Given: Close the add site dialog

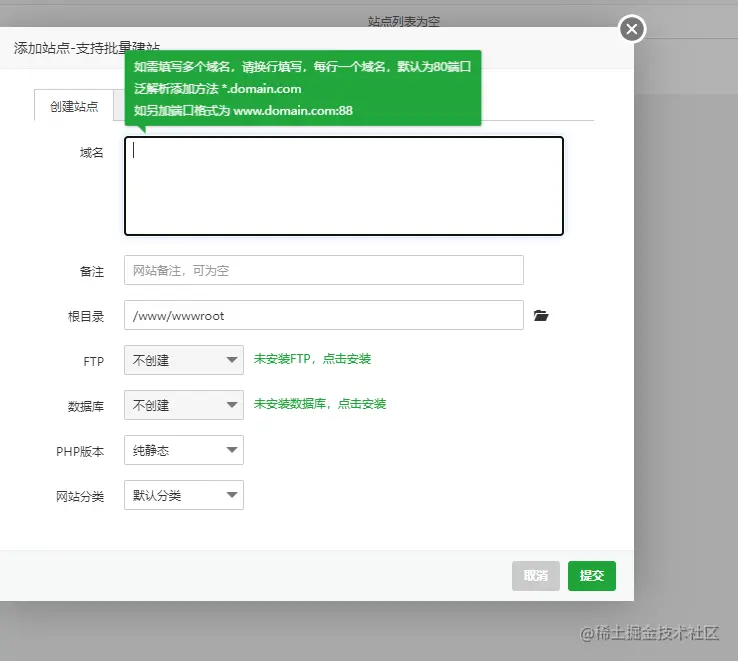Looking at the screenshot, I should tap(632, 29).
